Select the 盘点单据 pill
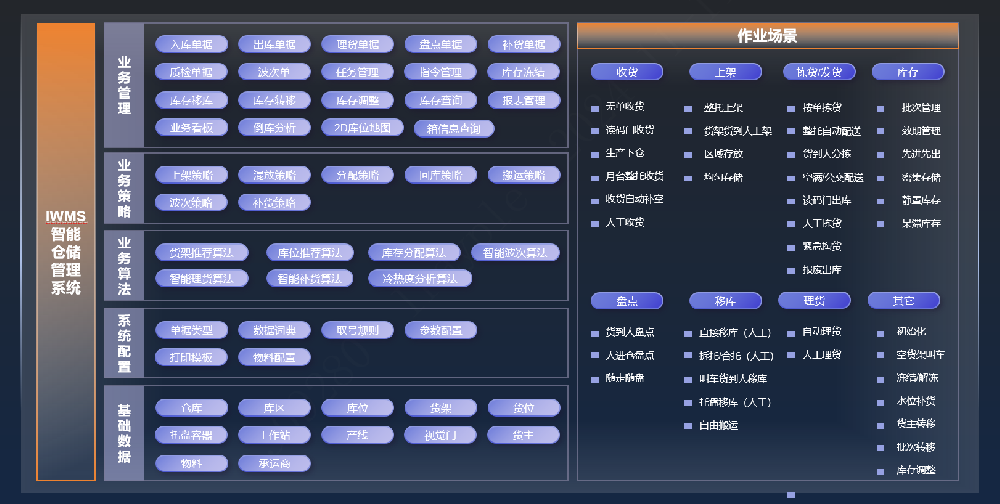Viewport: 1000px width, 504px height. (x=441, y=44)
